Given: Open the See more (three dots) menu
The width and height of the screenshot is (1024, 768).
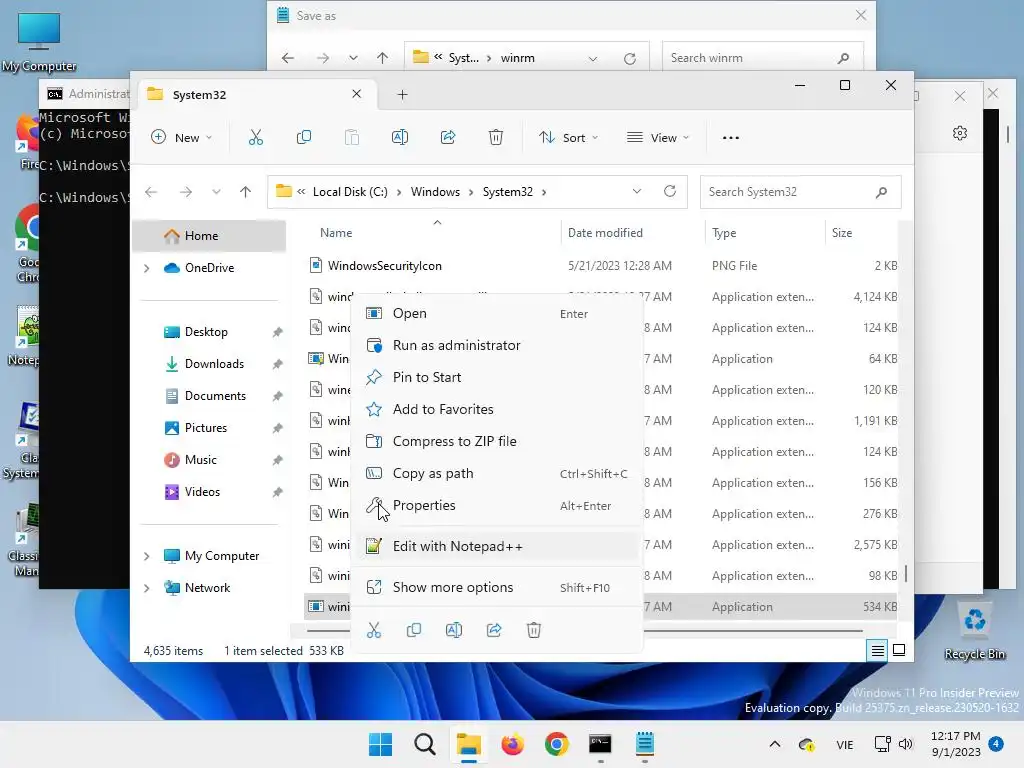Looking at the screenshot, I should (x=731, y=138).
